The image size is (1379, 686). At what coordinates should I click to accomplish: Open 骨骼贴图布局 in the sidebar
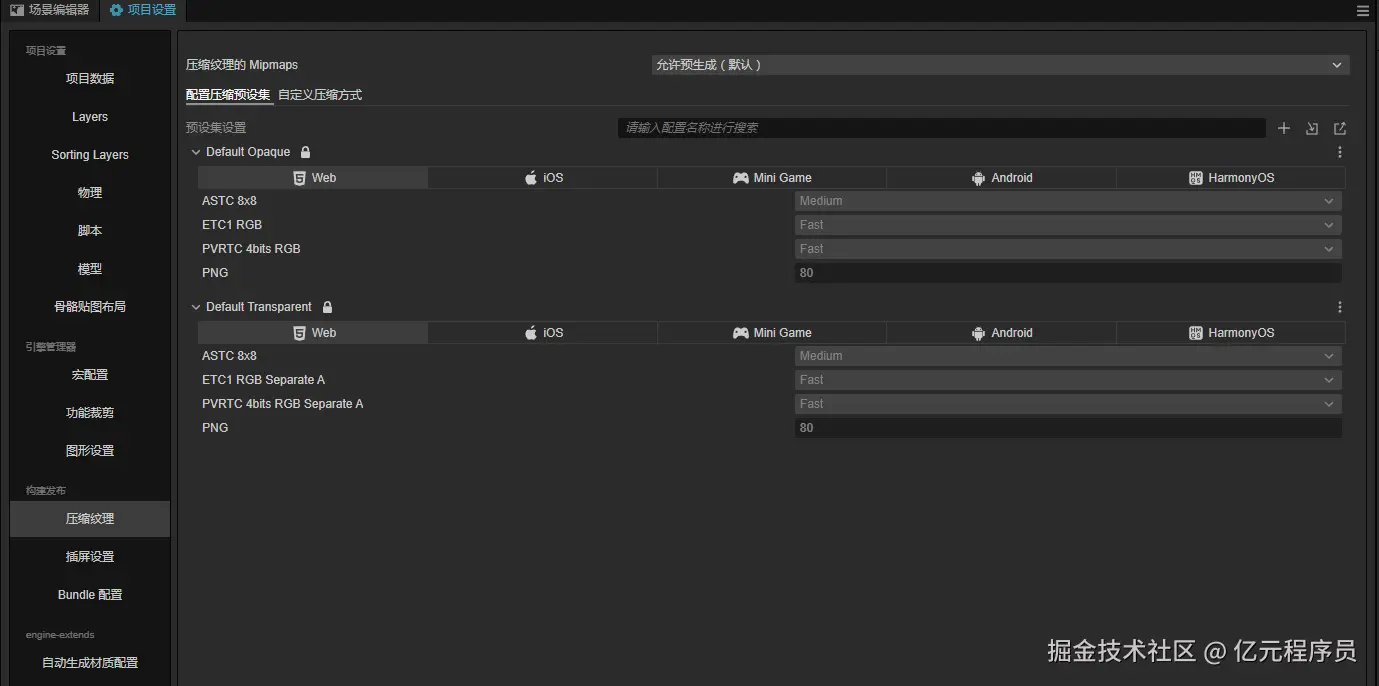click(90, 307)
